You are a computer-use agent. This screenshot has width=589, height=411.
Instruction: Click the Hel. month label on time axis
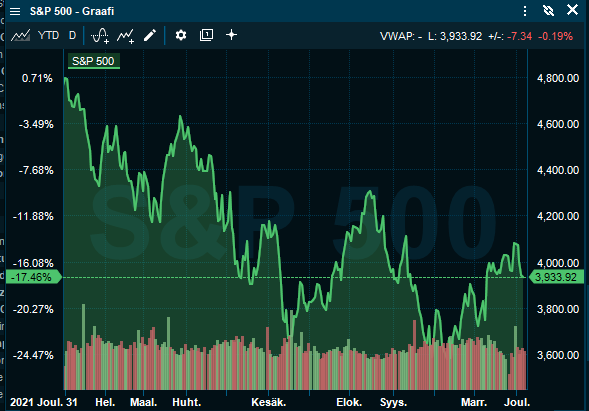click(x=105, y=402)
